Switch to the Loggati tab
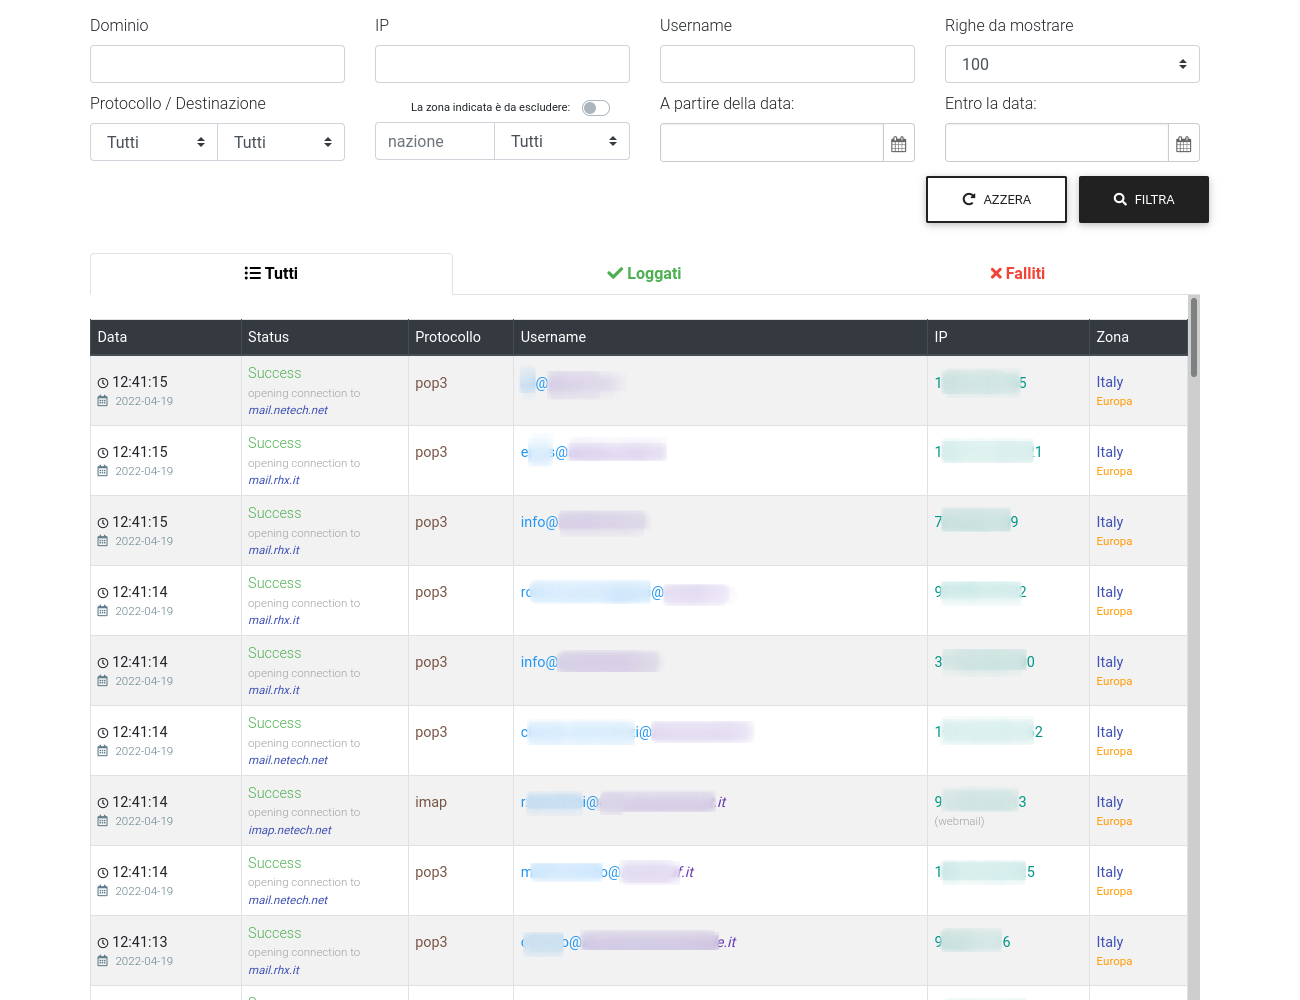The image size is (1300, 1000). [x=644, y=273]
